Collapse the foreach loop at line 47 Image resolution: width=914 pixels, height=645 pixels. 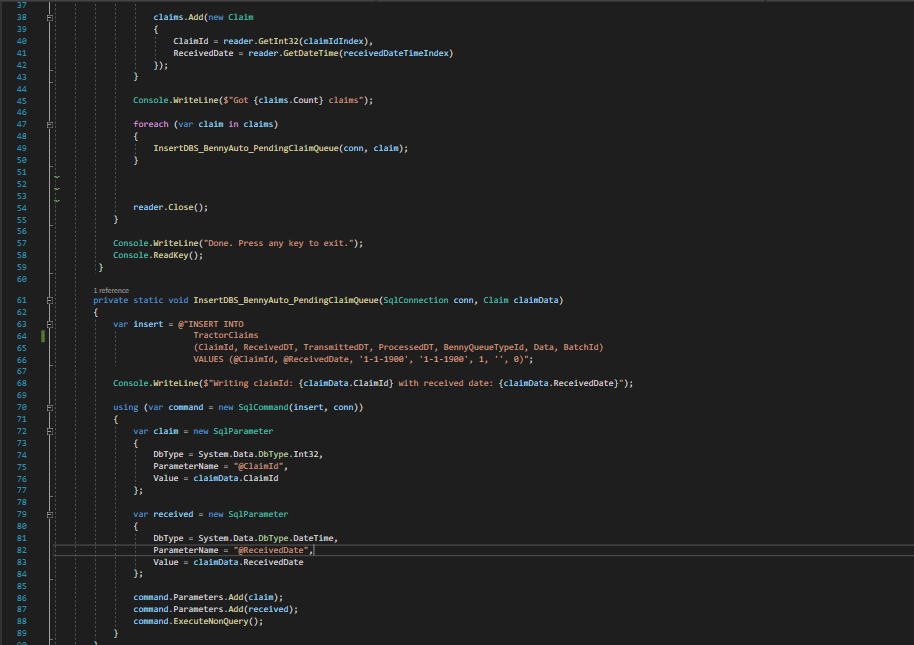pos(50,124)
